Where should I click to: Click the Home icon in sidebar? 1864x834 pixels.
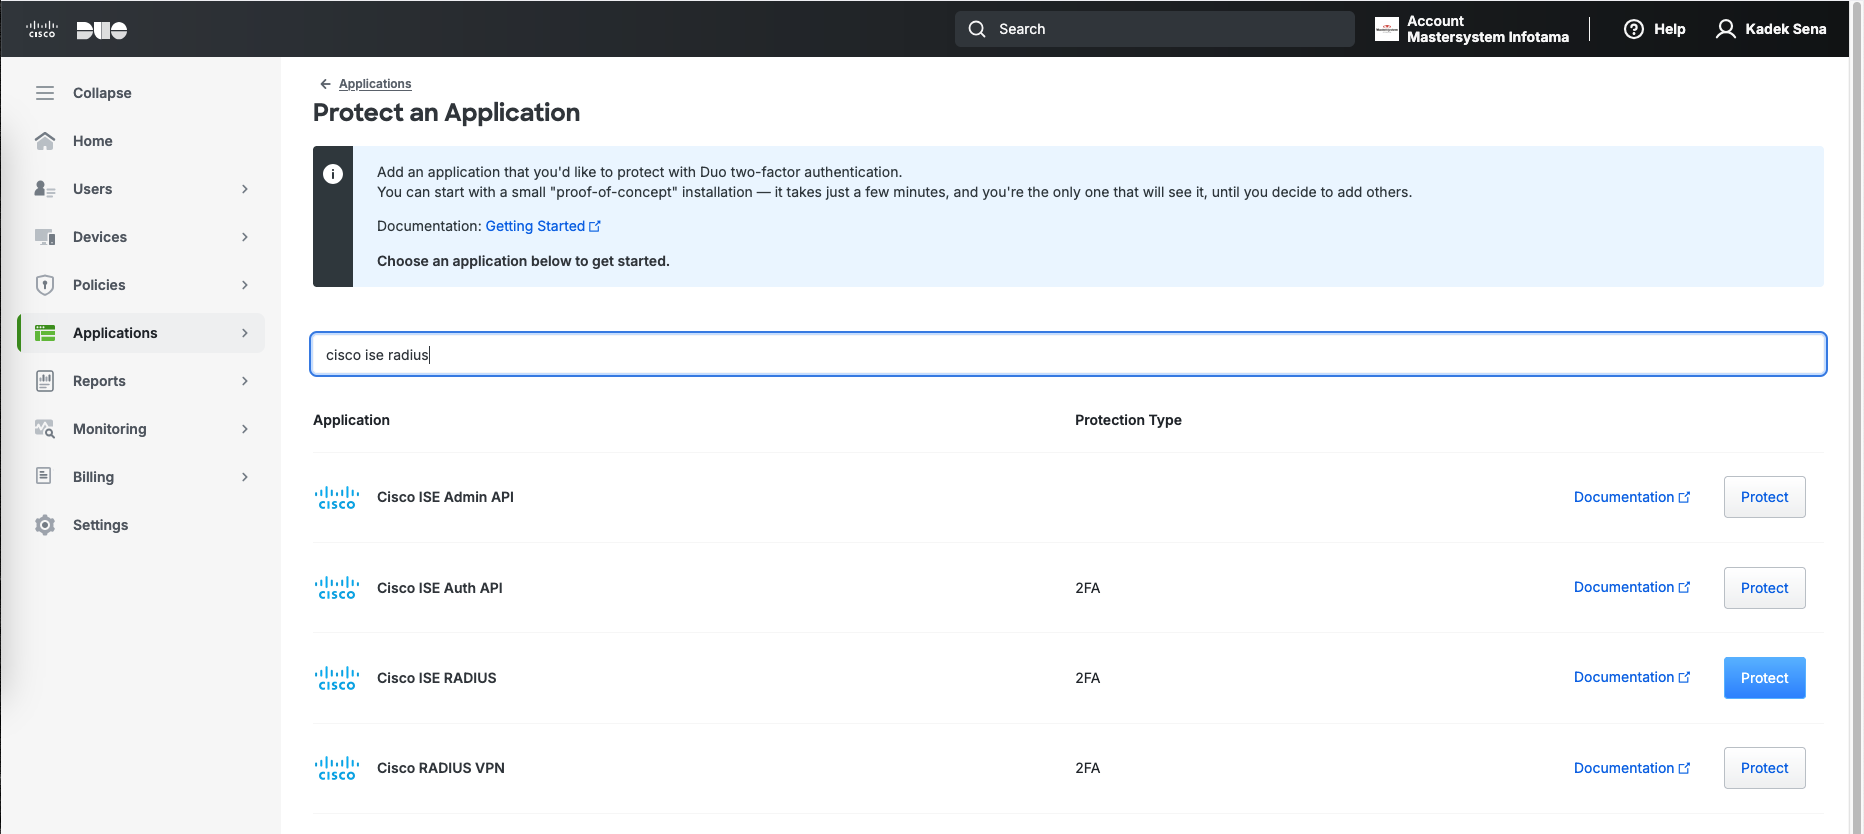(x=45, y=141)
